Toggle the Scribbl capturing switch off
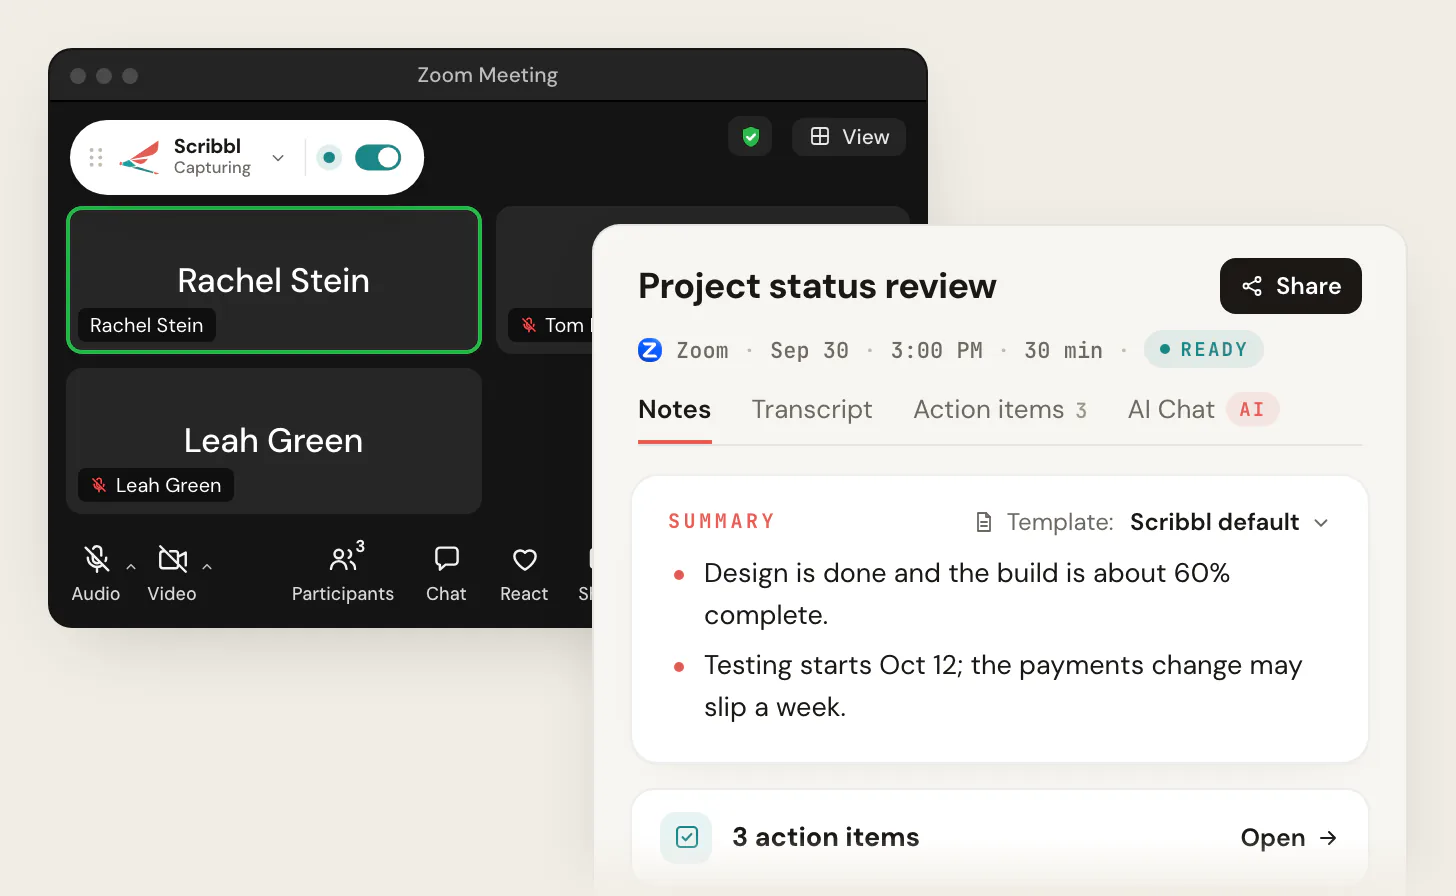Image resolution: width=1456 pixels, height=896 pixels. [x=378, y=157]
